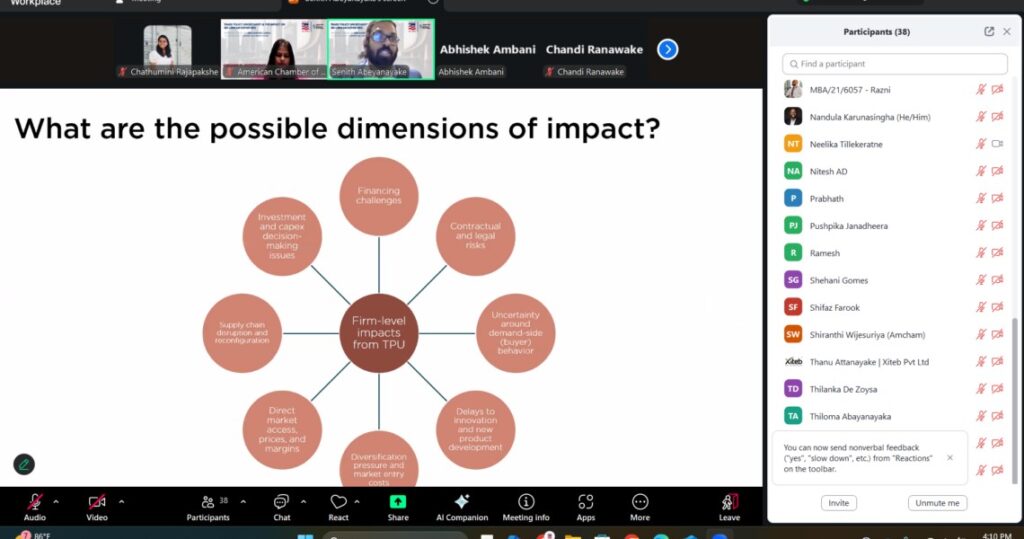The image size is (1024, 539).
Task: Select participant Nitesh AD
Action: pyautogui.click(x=893, y=171)
